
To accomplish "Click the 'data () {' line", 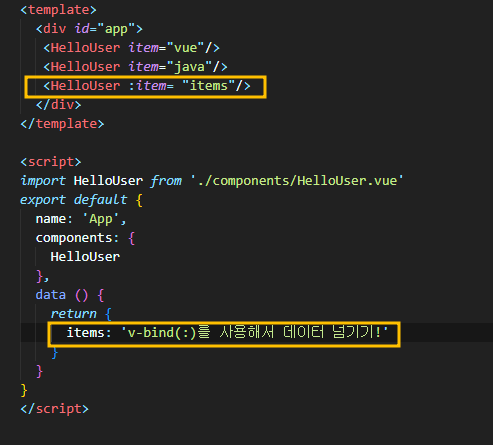I will 70,295.
